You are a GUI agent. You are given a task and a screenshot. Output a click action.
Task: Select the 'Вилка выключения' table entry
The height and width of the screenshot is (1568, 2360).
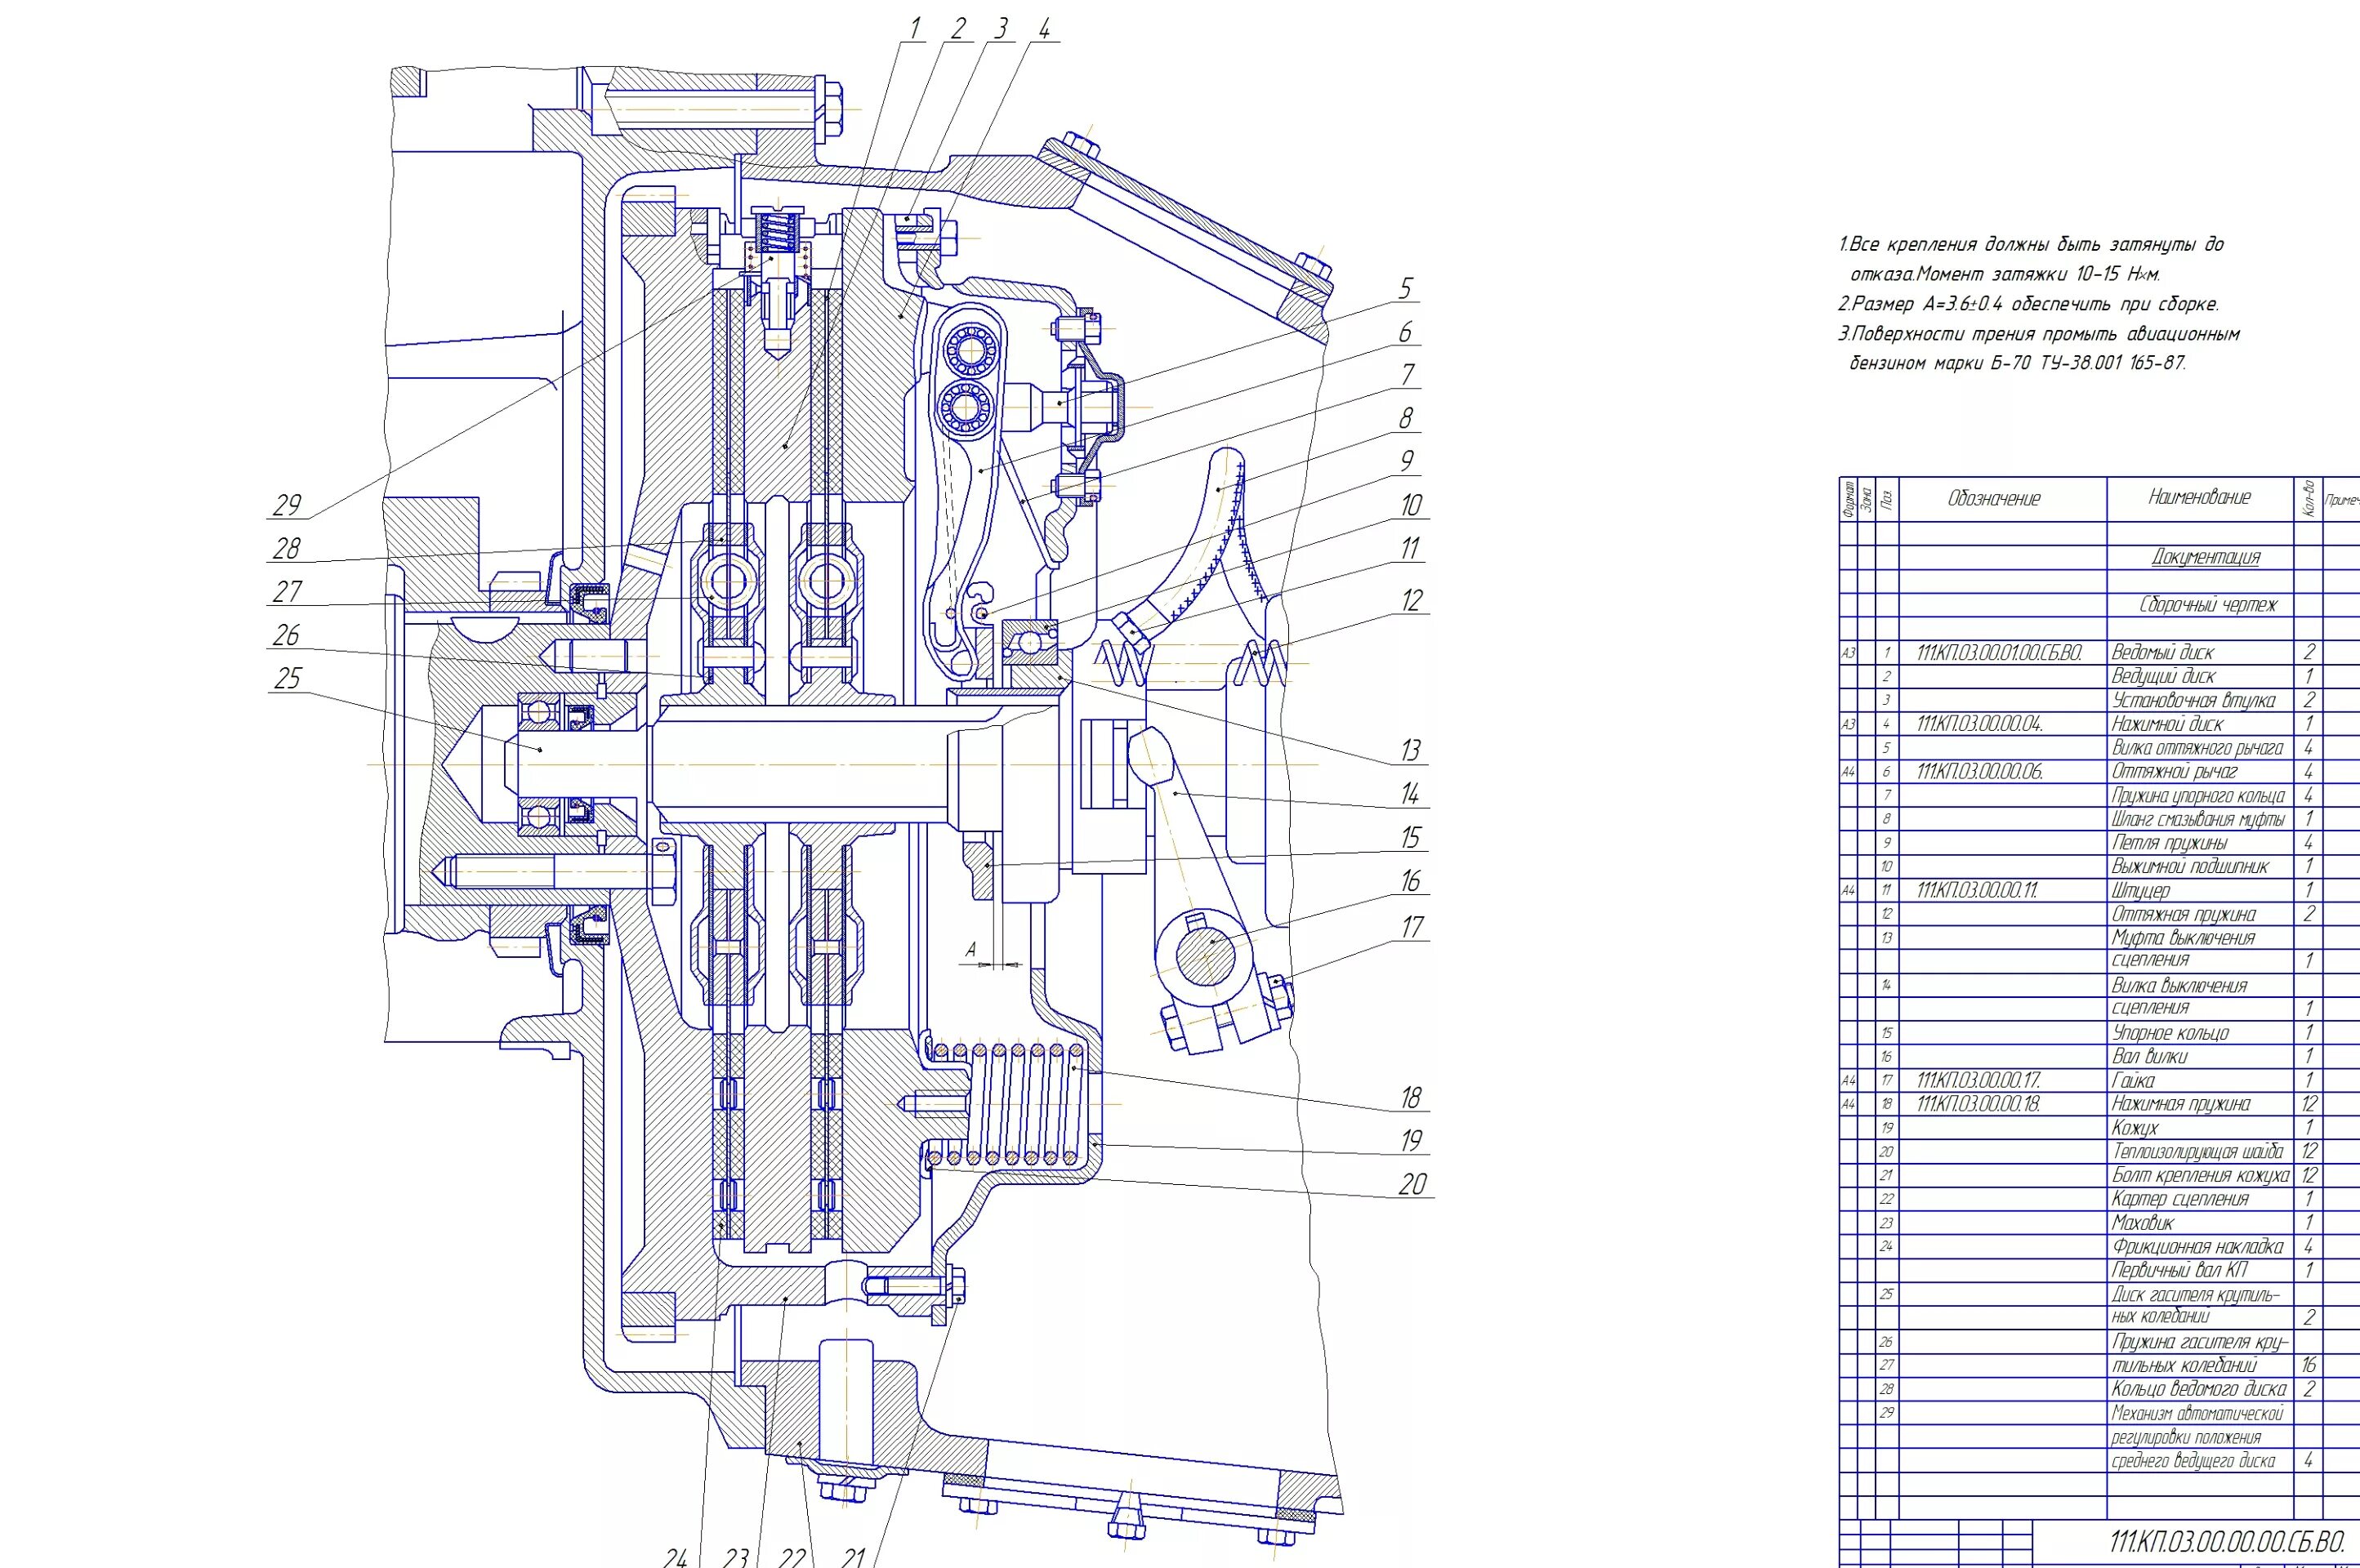[2179, 986]
